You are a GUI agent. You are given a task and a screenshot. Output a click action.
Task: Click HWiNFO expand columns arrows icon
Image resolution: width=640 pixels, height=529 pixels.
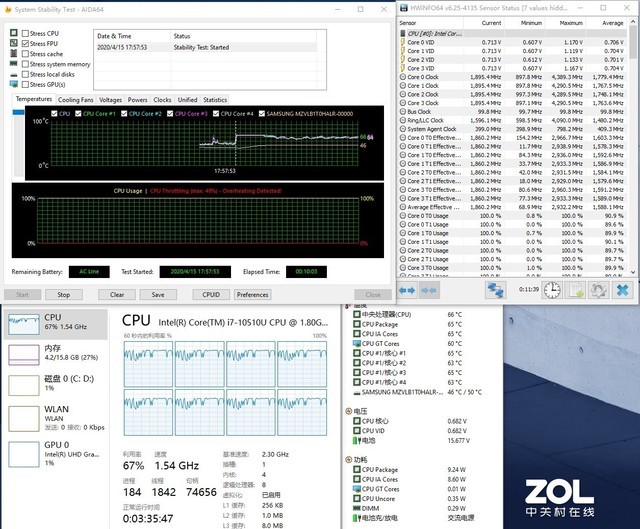click(x=407, y=290)
